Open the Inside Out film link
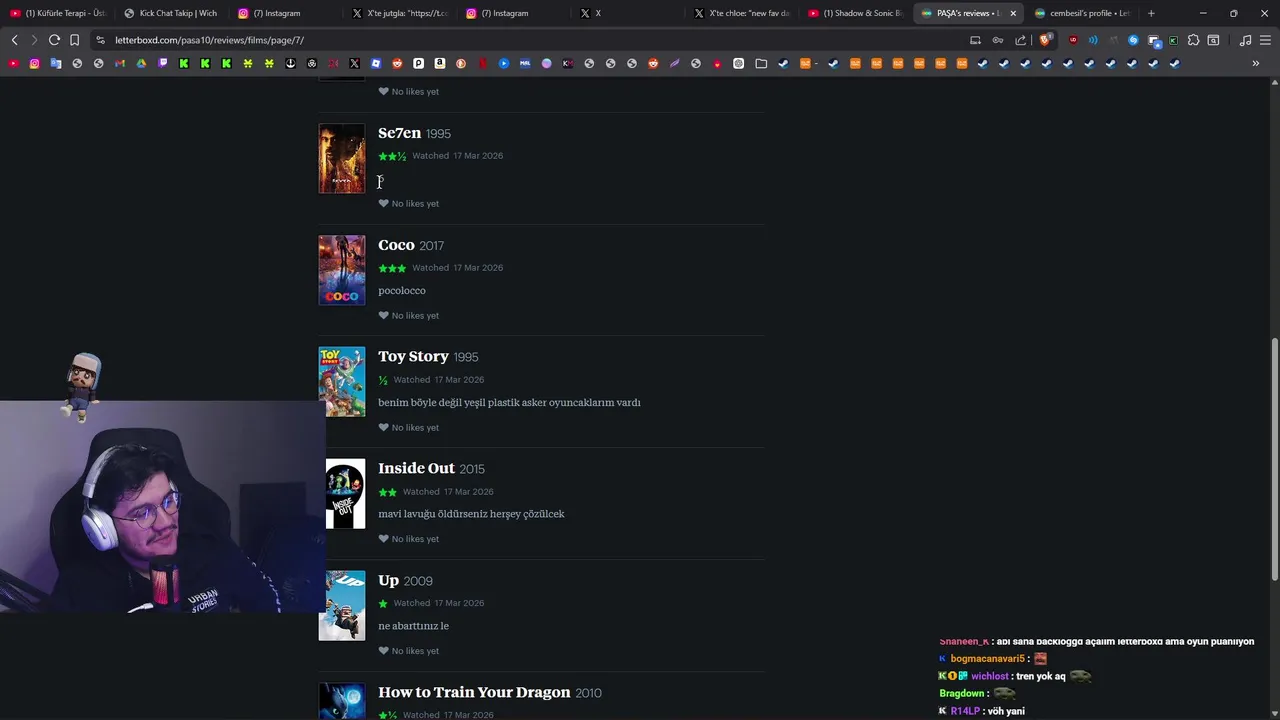 pyautogui.click(x=416, y=468)
